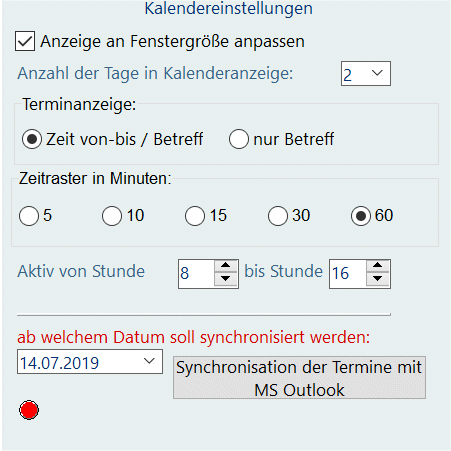Increase the 'Aktiv von Stunde' value
Image resolution: width=451 pixels, height=451 pixels.
[226, 266]
